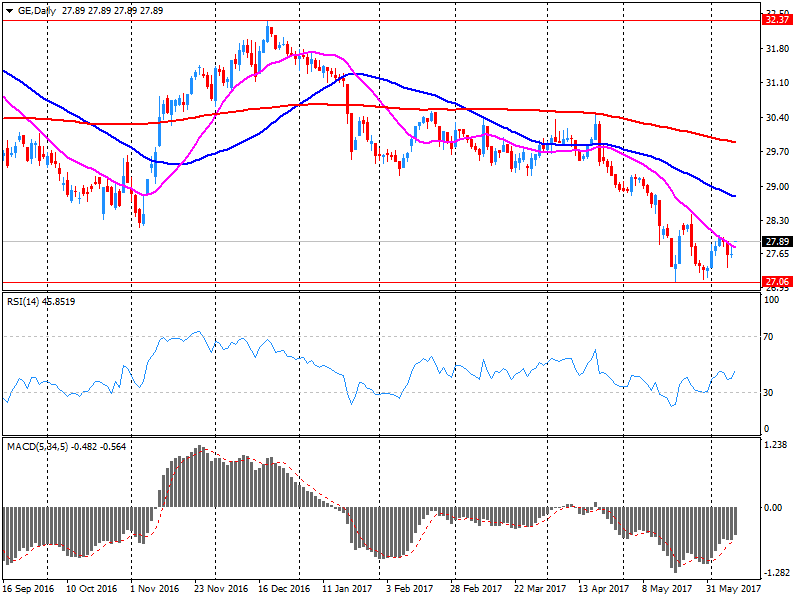Click the 31.10 price axis value
800x600 pixels.
[x=778, y=83]
